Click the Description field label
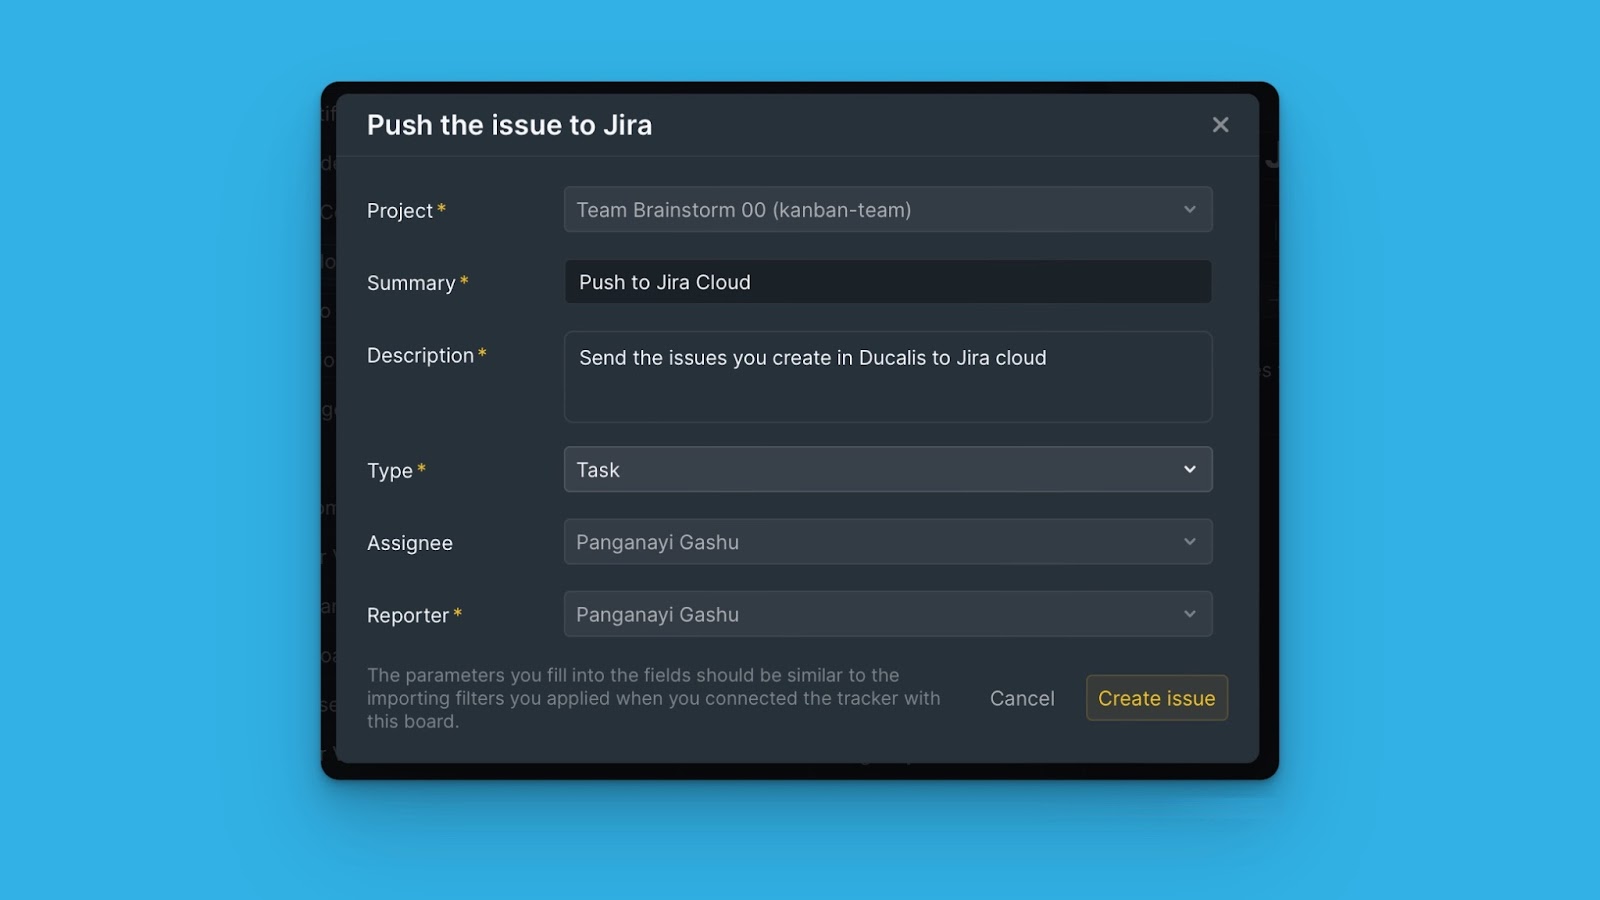The height and width of the screenshot is (900, 1600). pos(420,355)
